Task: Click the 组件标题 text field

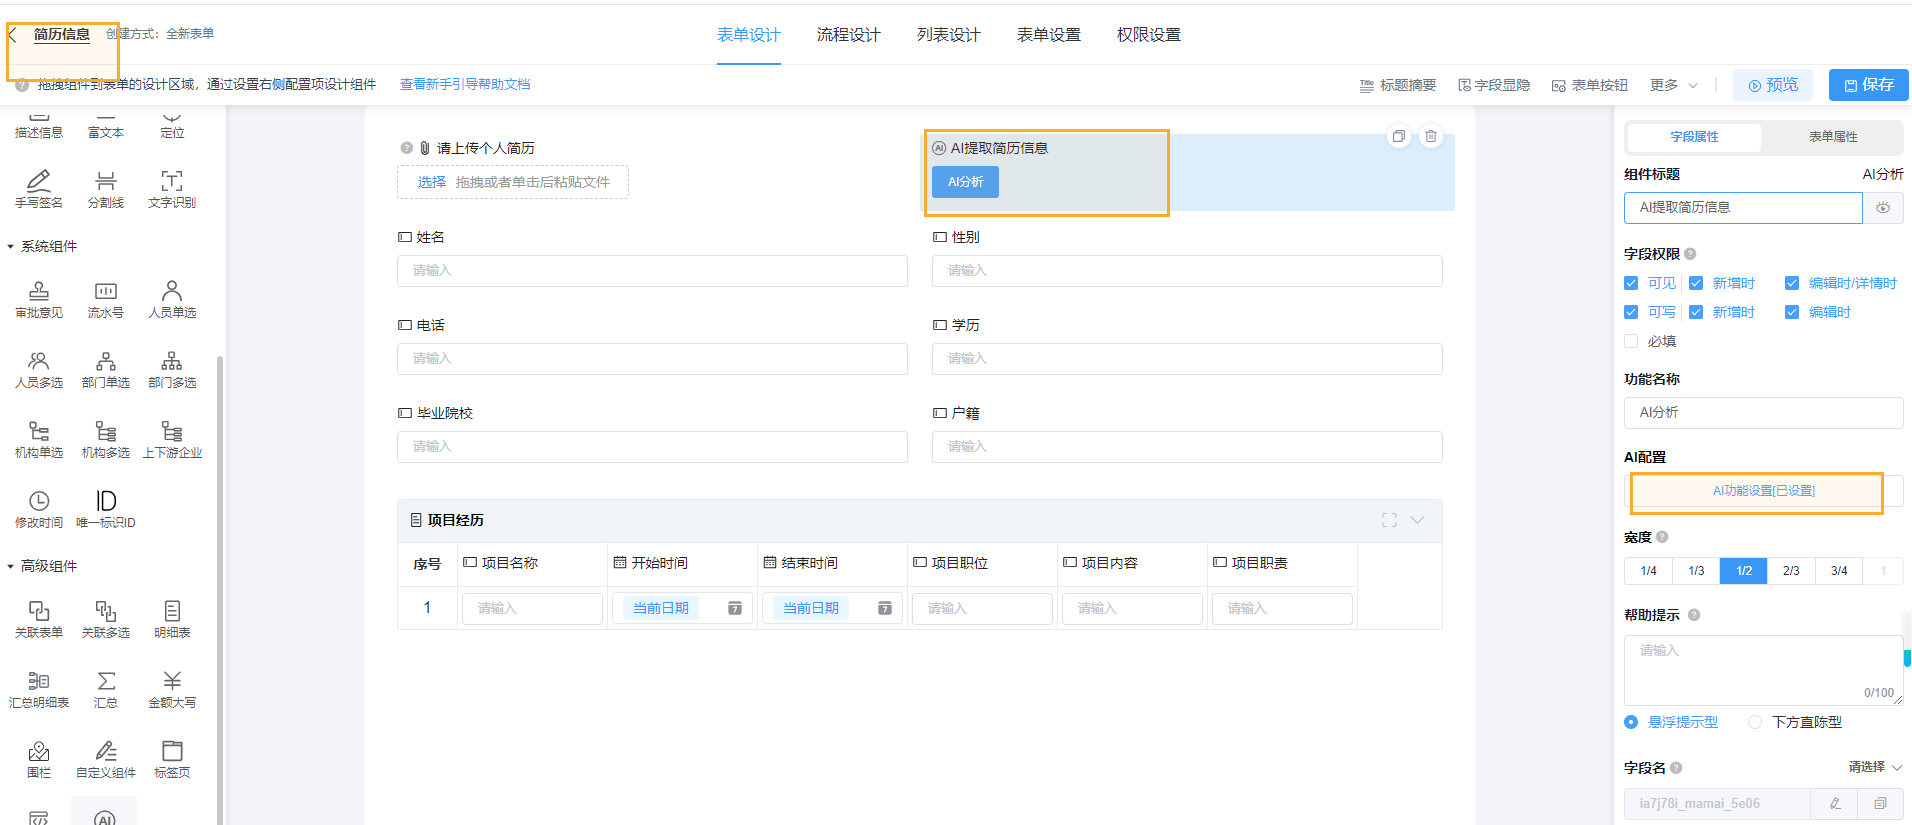Action: 1743,208
